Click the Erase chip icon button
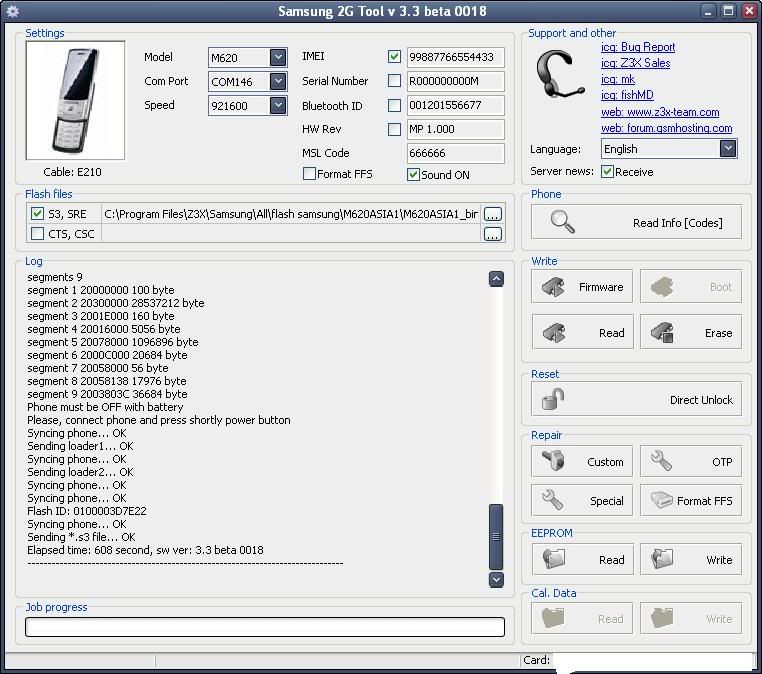The width and height of the screenshot is (762, 674). point(691,332)
